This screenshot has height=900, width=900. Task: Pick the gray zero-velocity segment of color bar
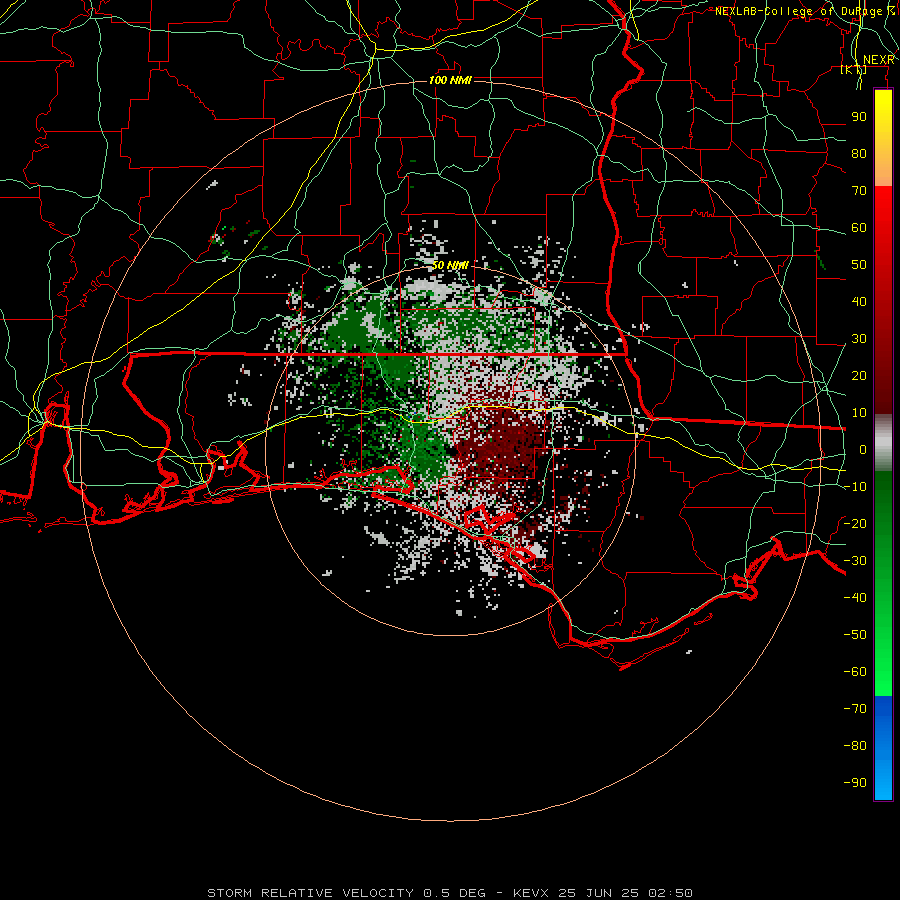click(x=883, y=443)
